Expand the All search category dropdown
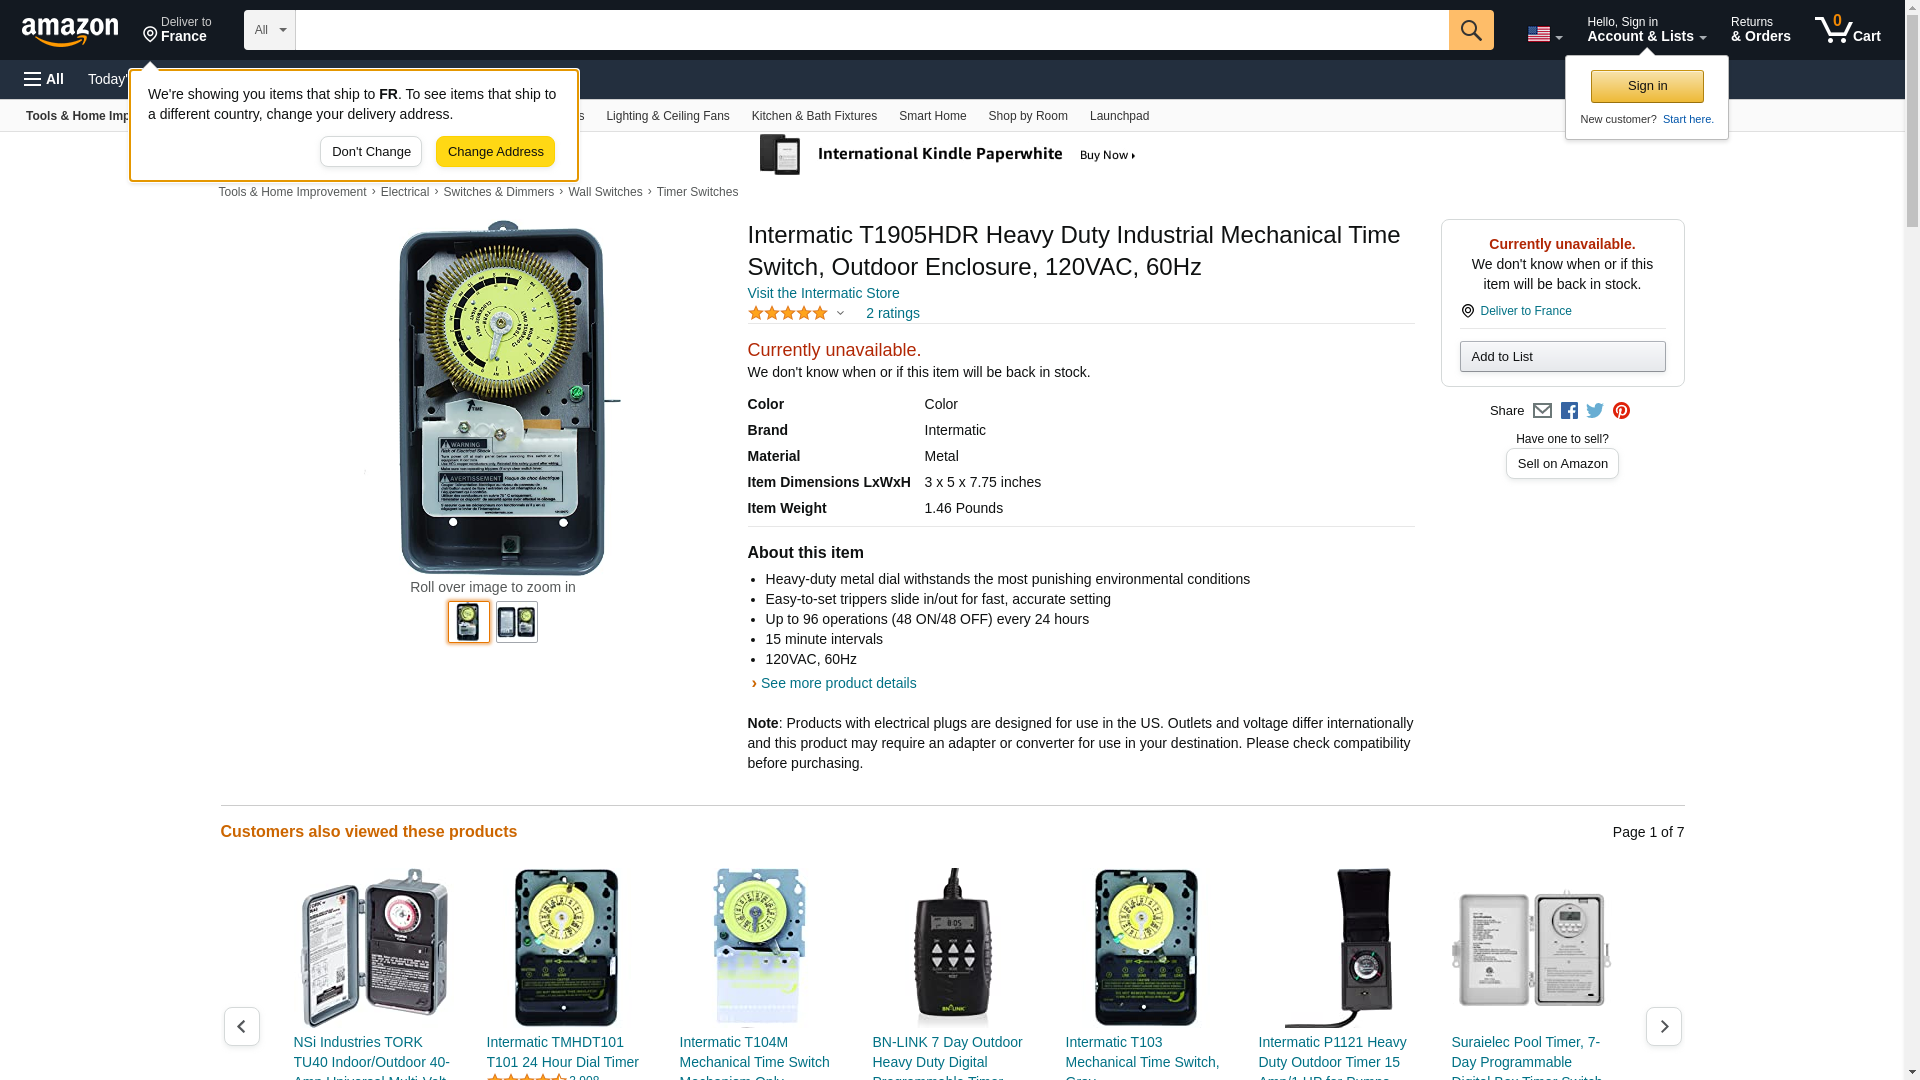This screenshot has height=1080, width=1920. click(270, 30)
